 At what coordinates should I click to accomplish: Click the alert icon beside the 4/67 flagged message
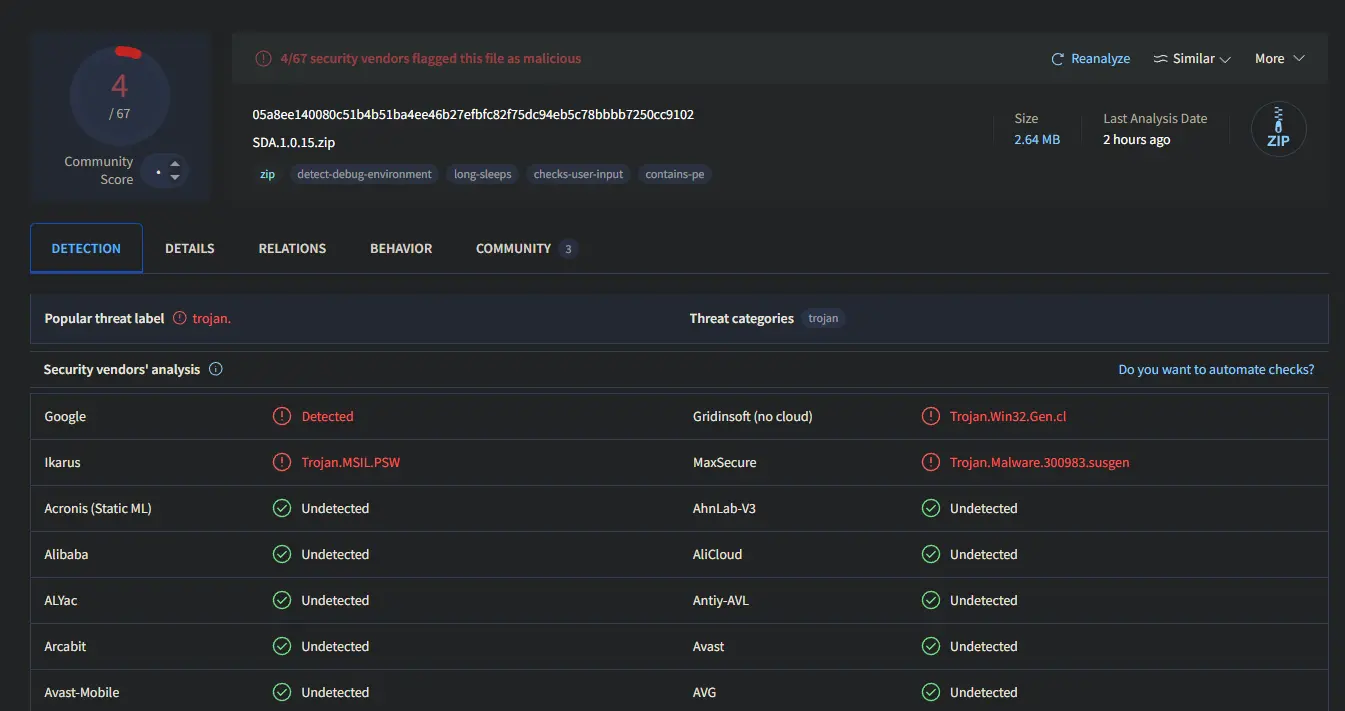(x=263, y=59)
